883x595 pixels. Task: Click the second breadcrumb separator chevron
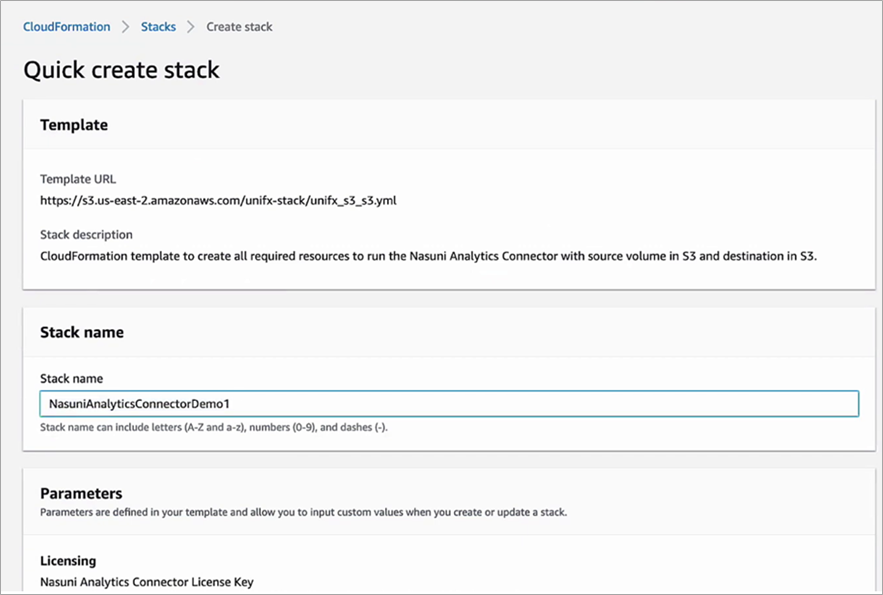pos(189,27)
